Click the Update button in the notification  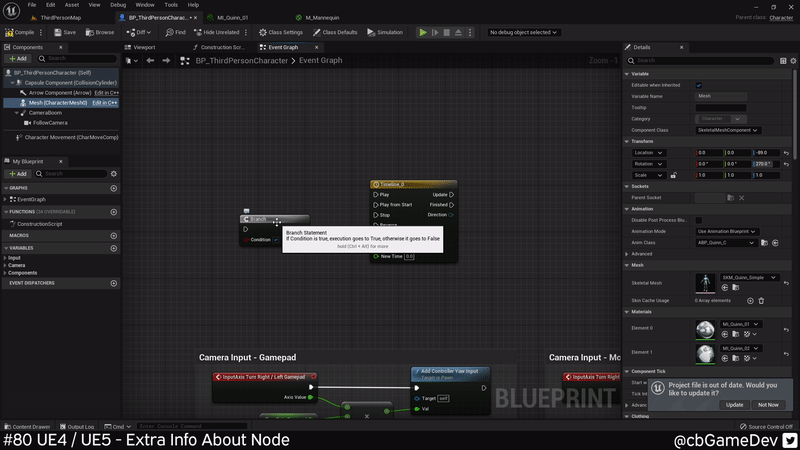click(x=734, y=405)
